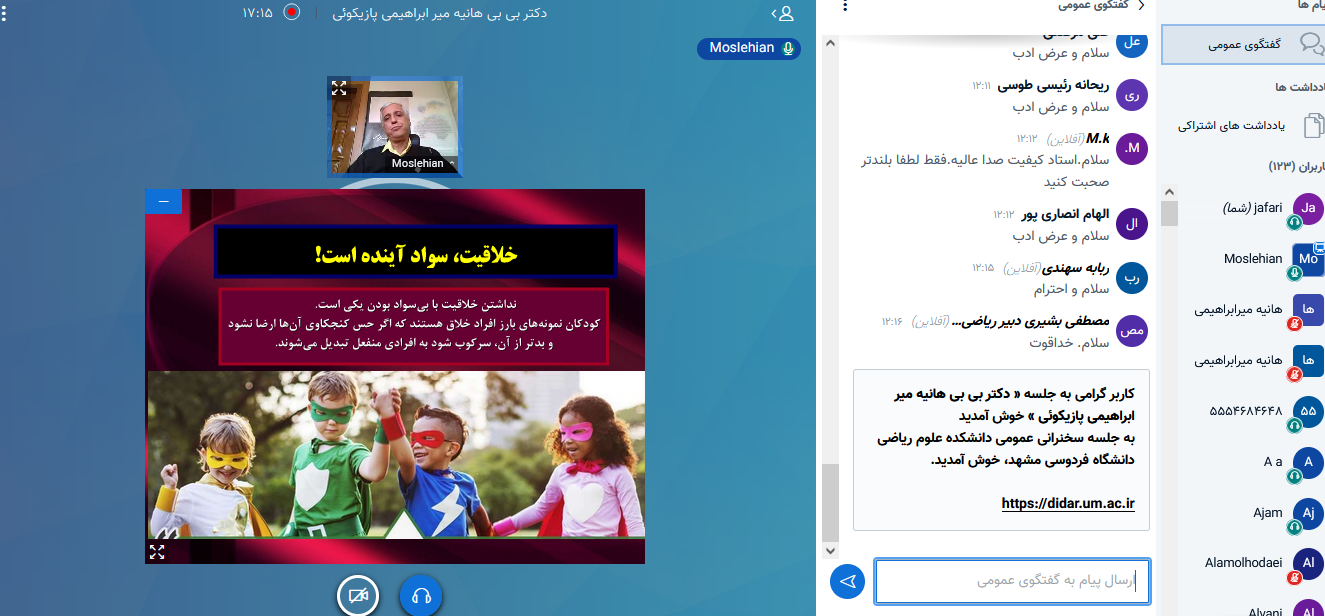Select user Moslehian in users list
Screen dimensions: 1325x616
(1253, 258)
